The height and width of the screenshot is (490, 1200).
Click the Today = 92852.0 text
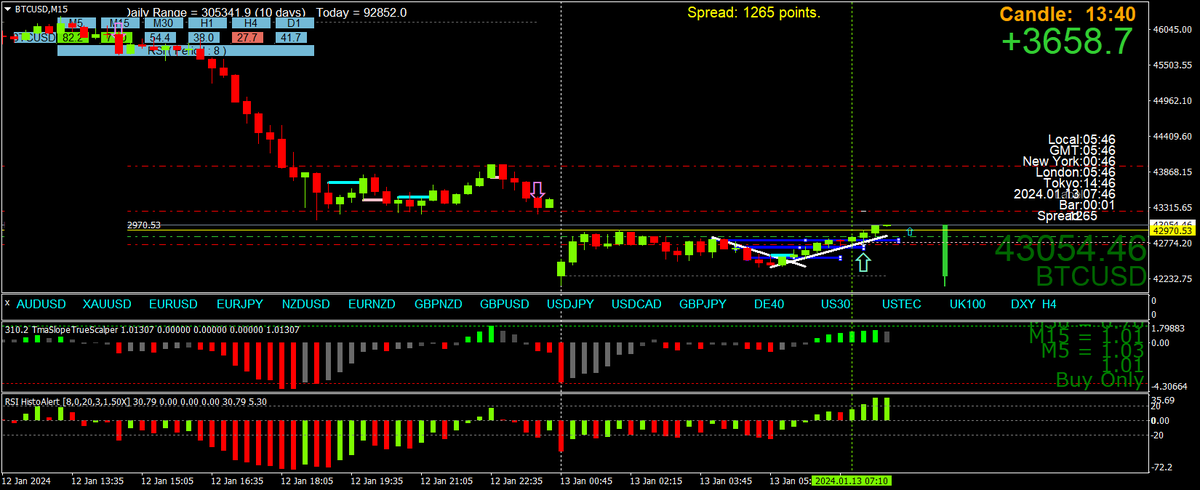[x=362, y=11]
